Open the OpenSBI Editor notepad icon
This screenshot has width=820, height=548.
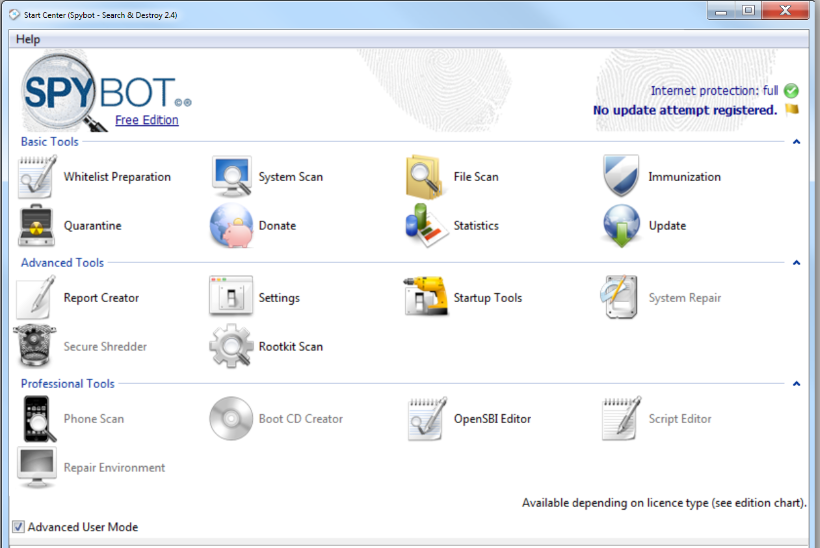[x=427, y=418]
